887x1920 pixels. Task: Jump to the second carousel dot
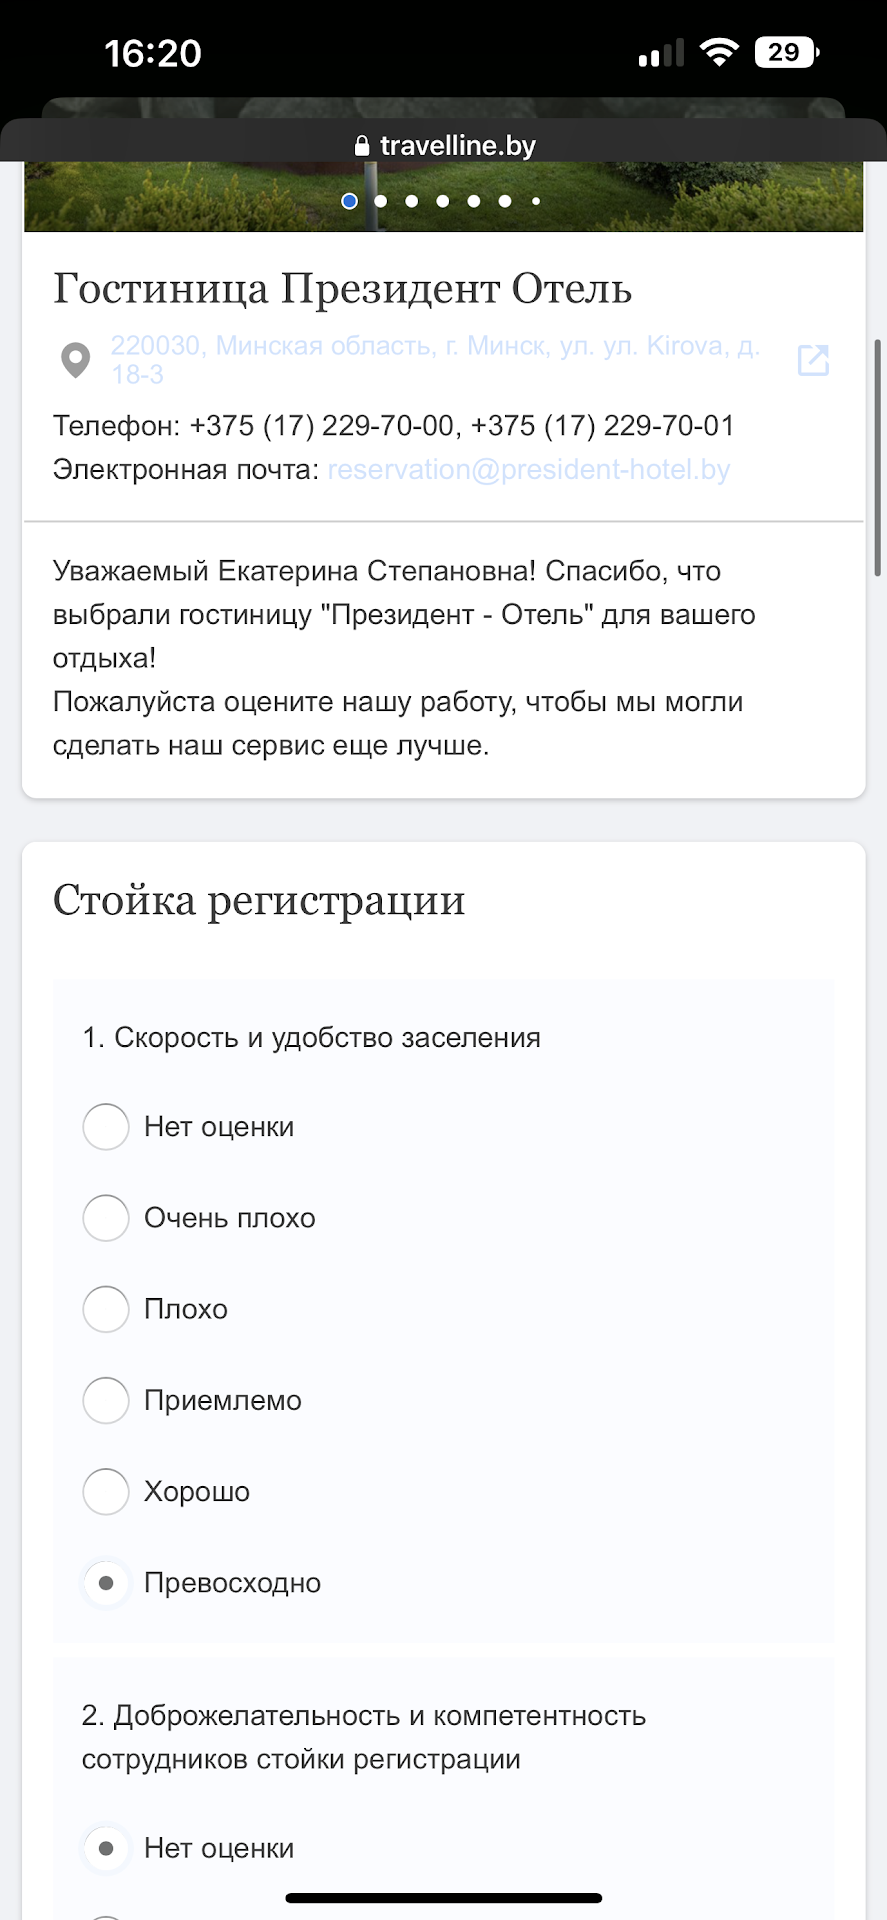coord(380,201)
